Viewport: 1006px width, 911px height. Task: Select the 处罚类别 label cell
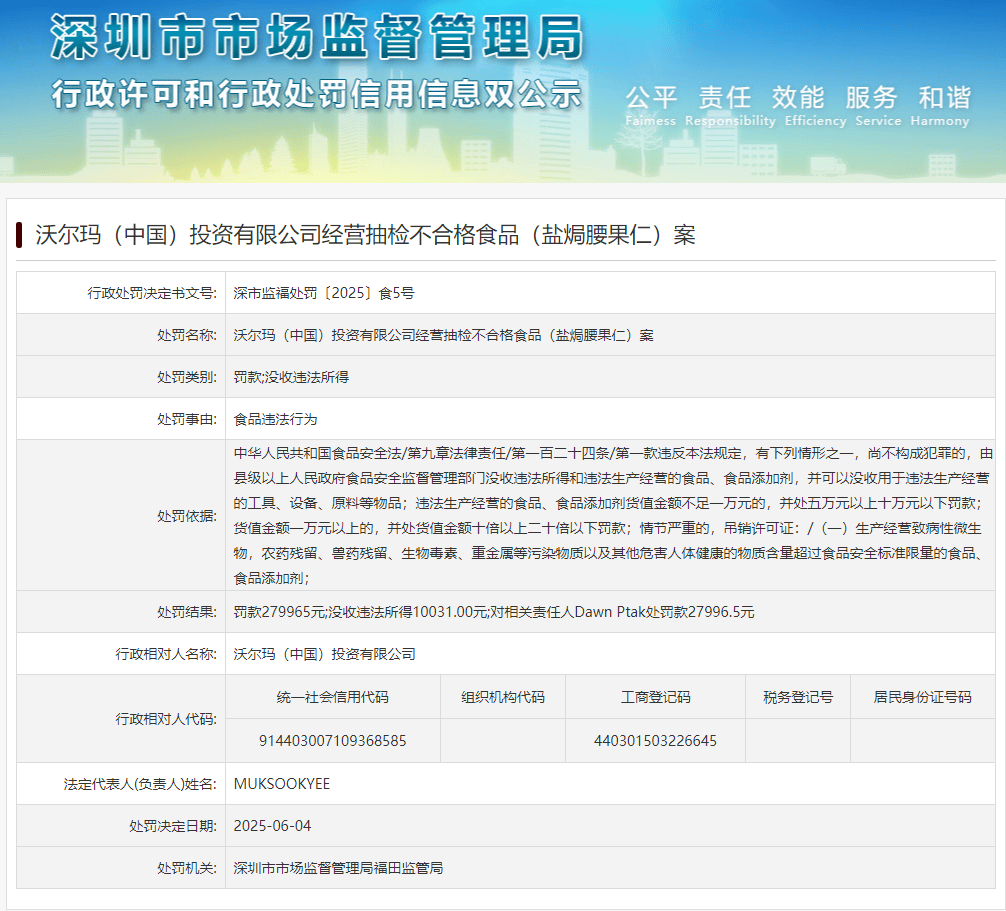point(121,377)
